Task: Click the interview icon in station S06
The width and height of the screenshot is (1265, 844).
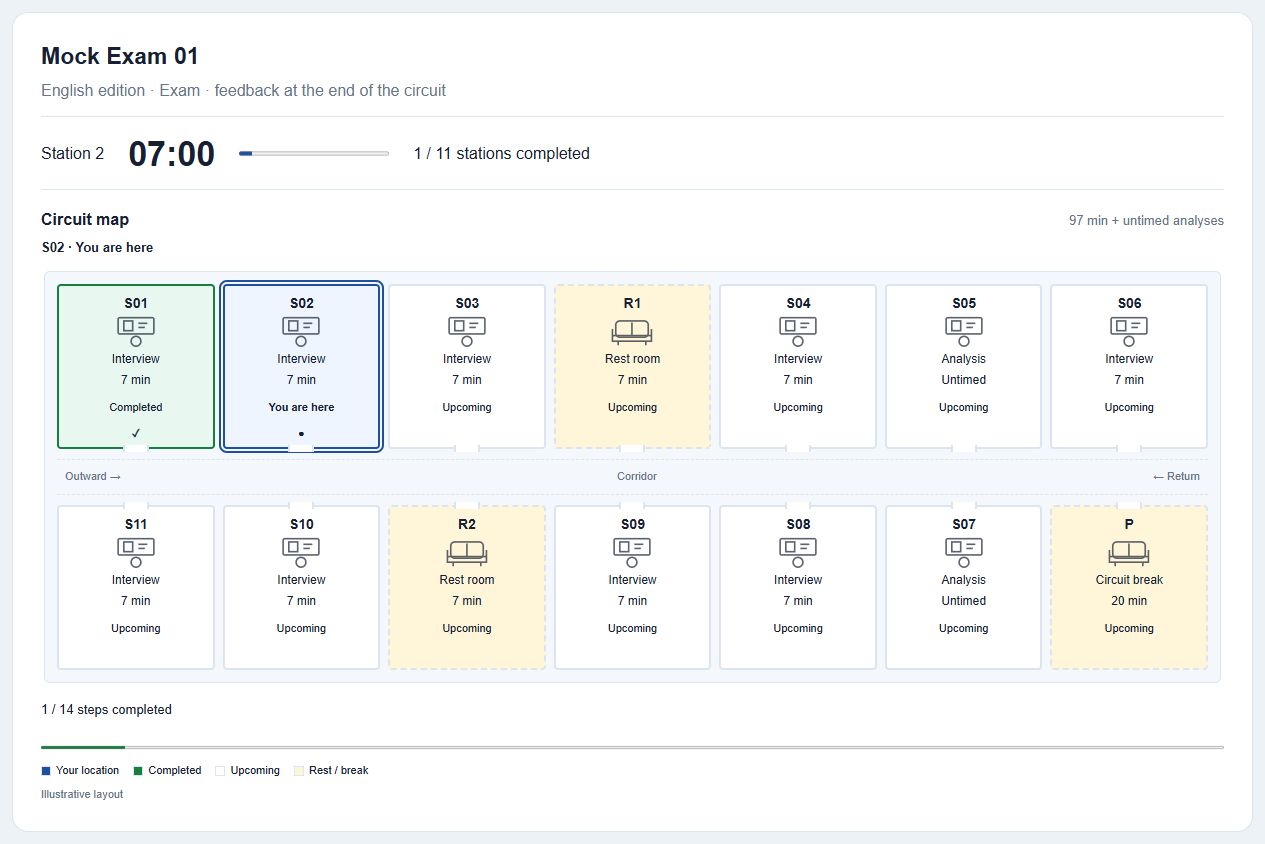Action: pos(1129,331)
